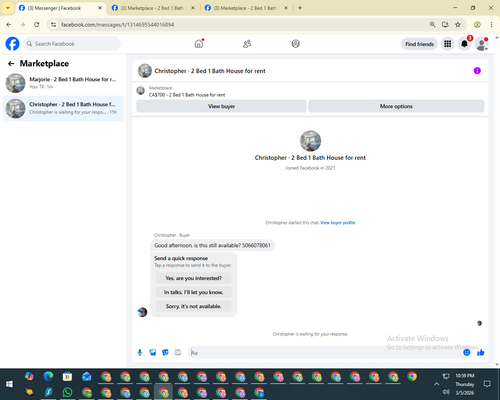Image resolution: width=500 pixels, height=400 pixels.
Task: Reload the page
Action: [37, 24]
